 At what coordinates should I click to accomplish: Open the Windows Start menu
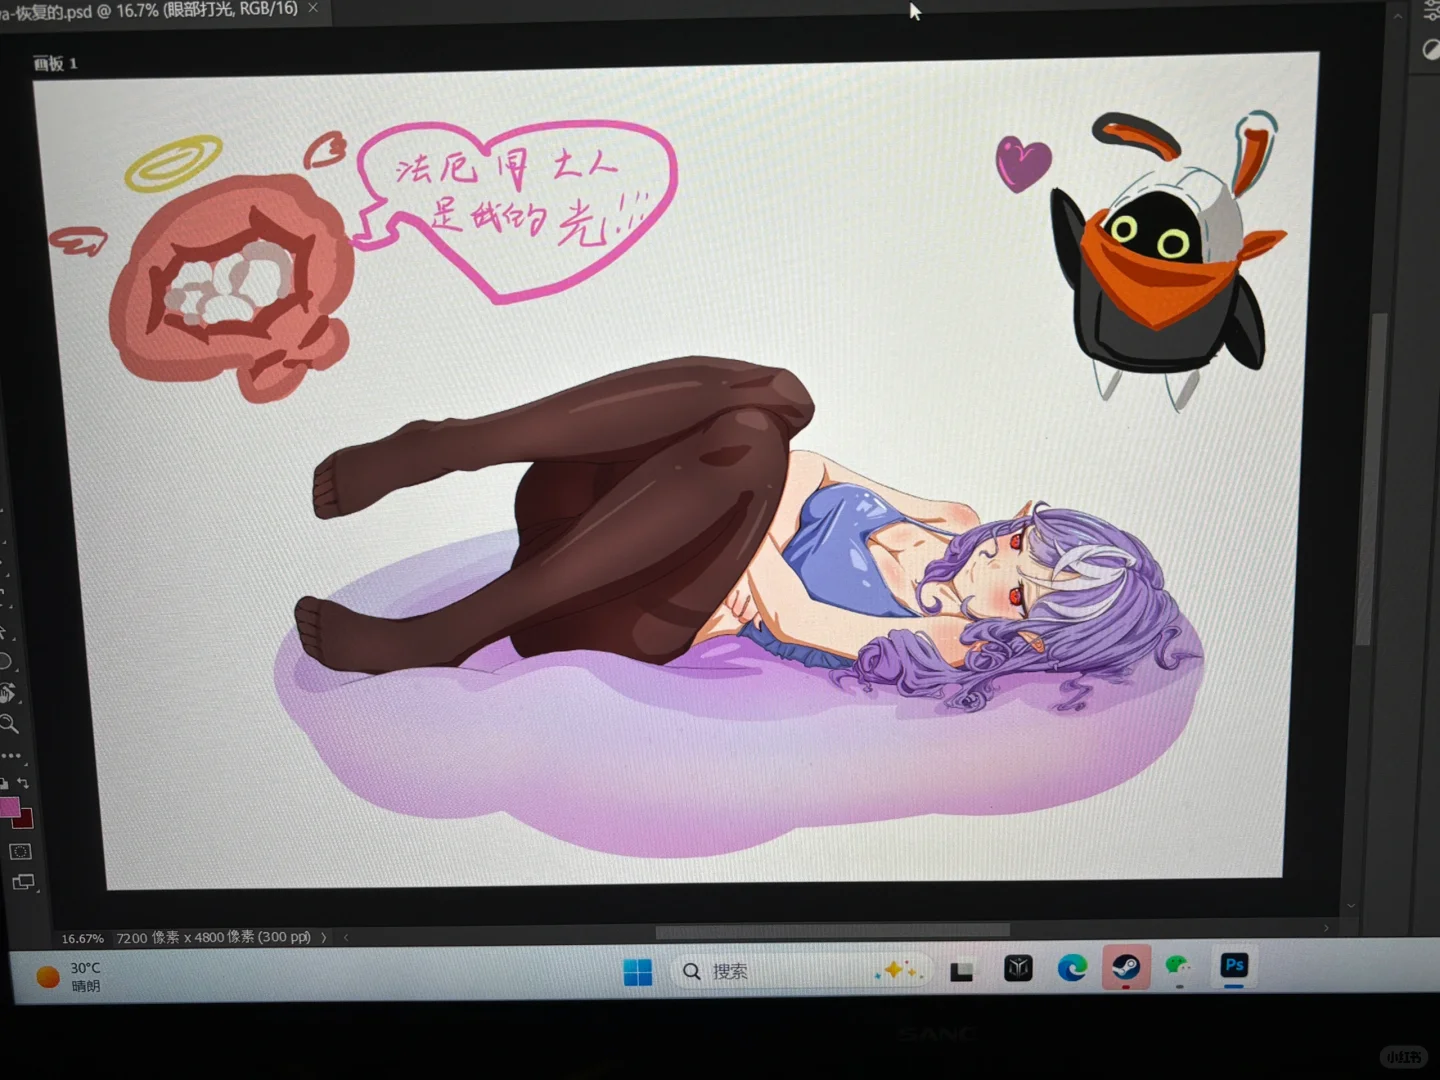coord(637,971)
